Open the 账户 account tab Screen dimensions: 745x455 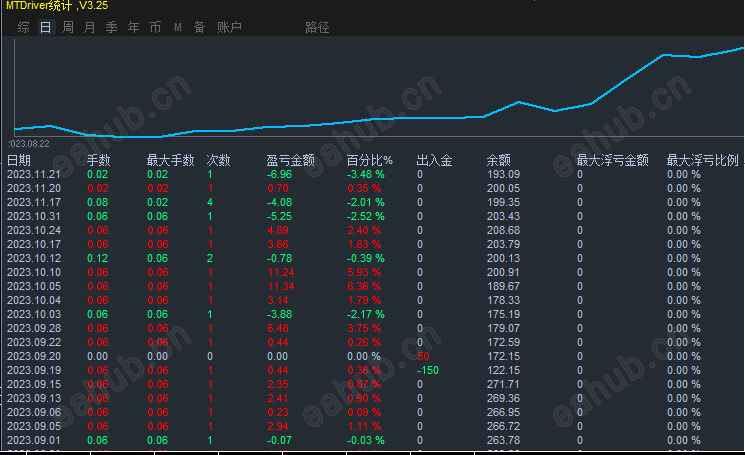coord(229,27)
